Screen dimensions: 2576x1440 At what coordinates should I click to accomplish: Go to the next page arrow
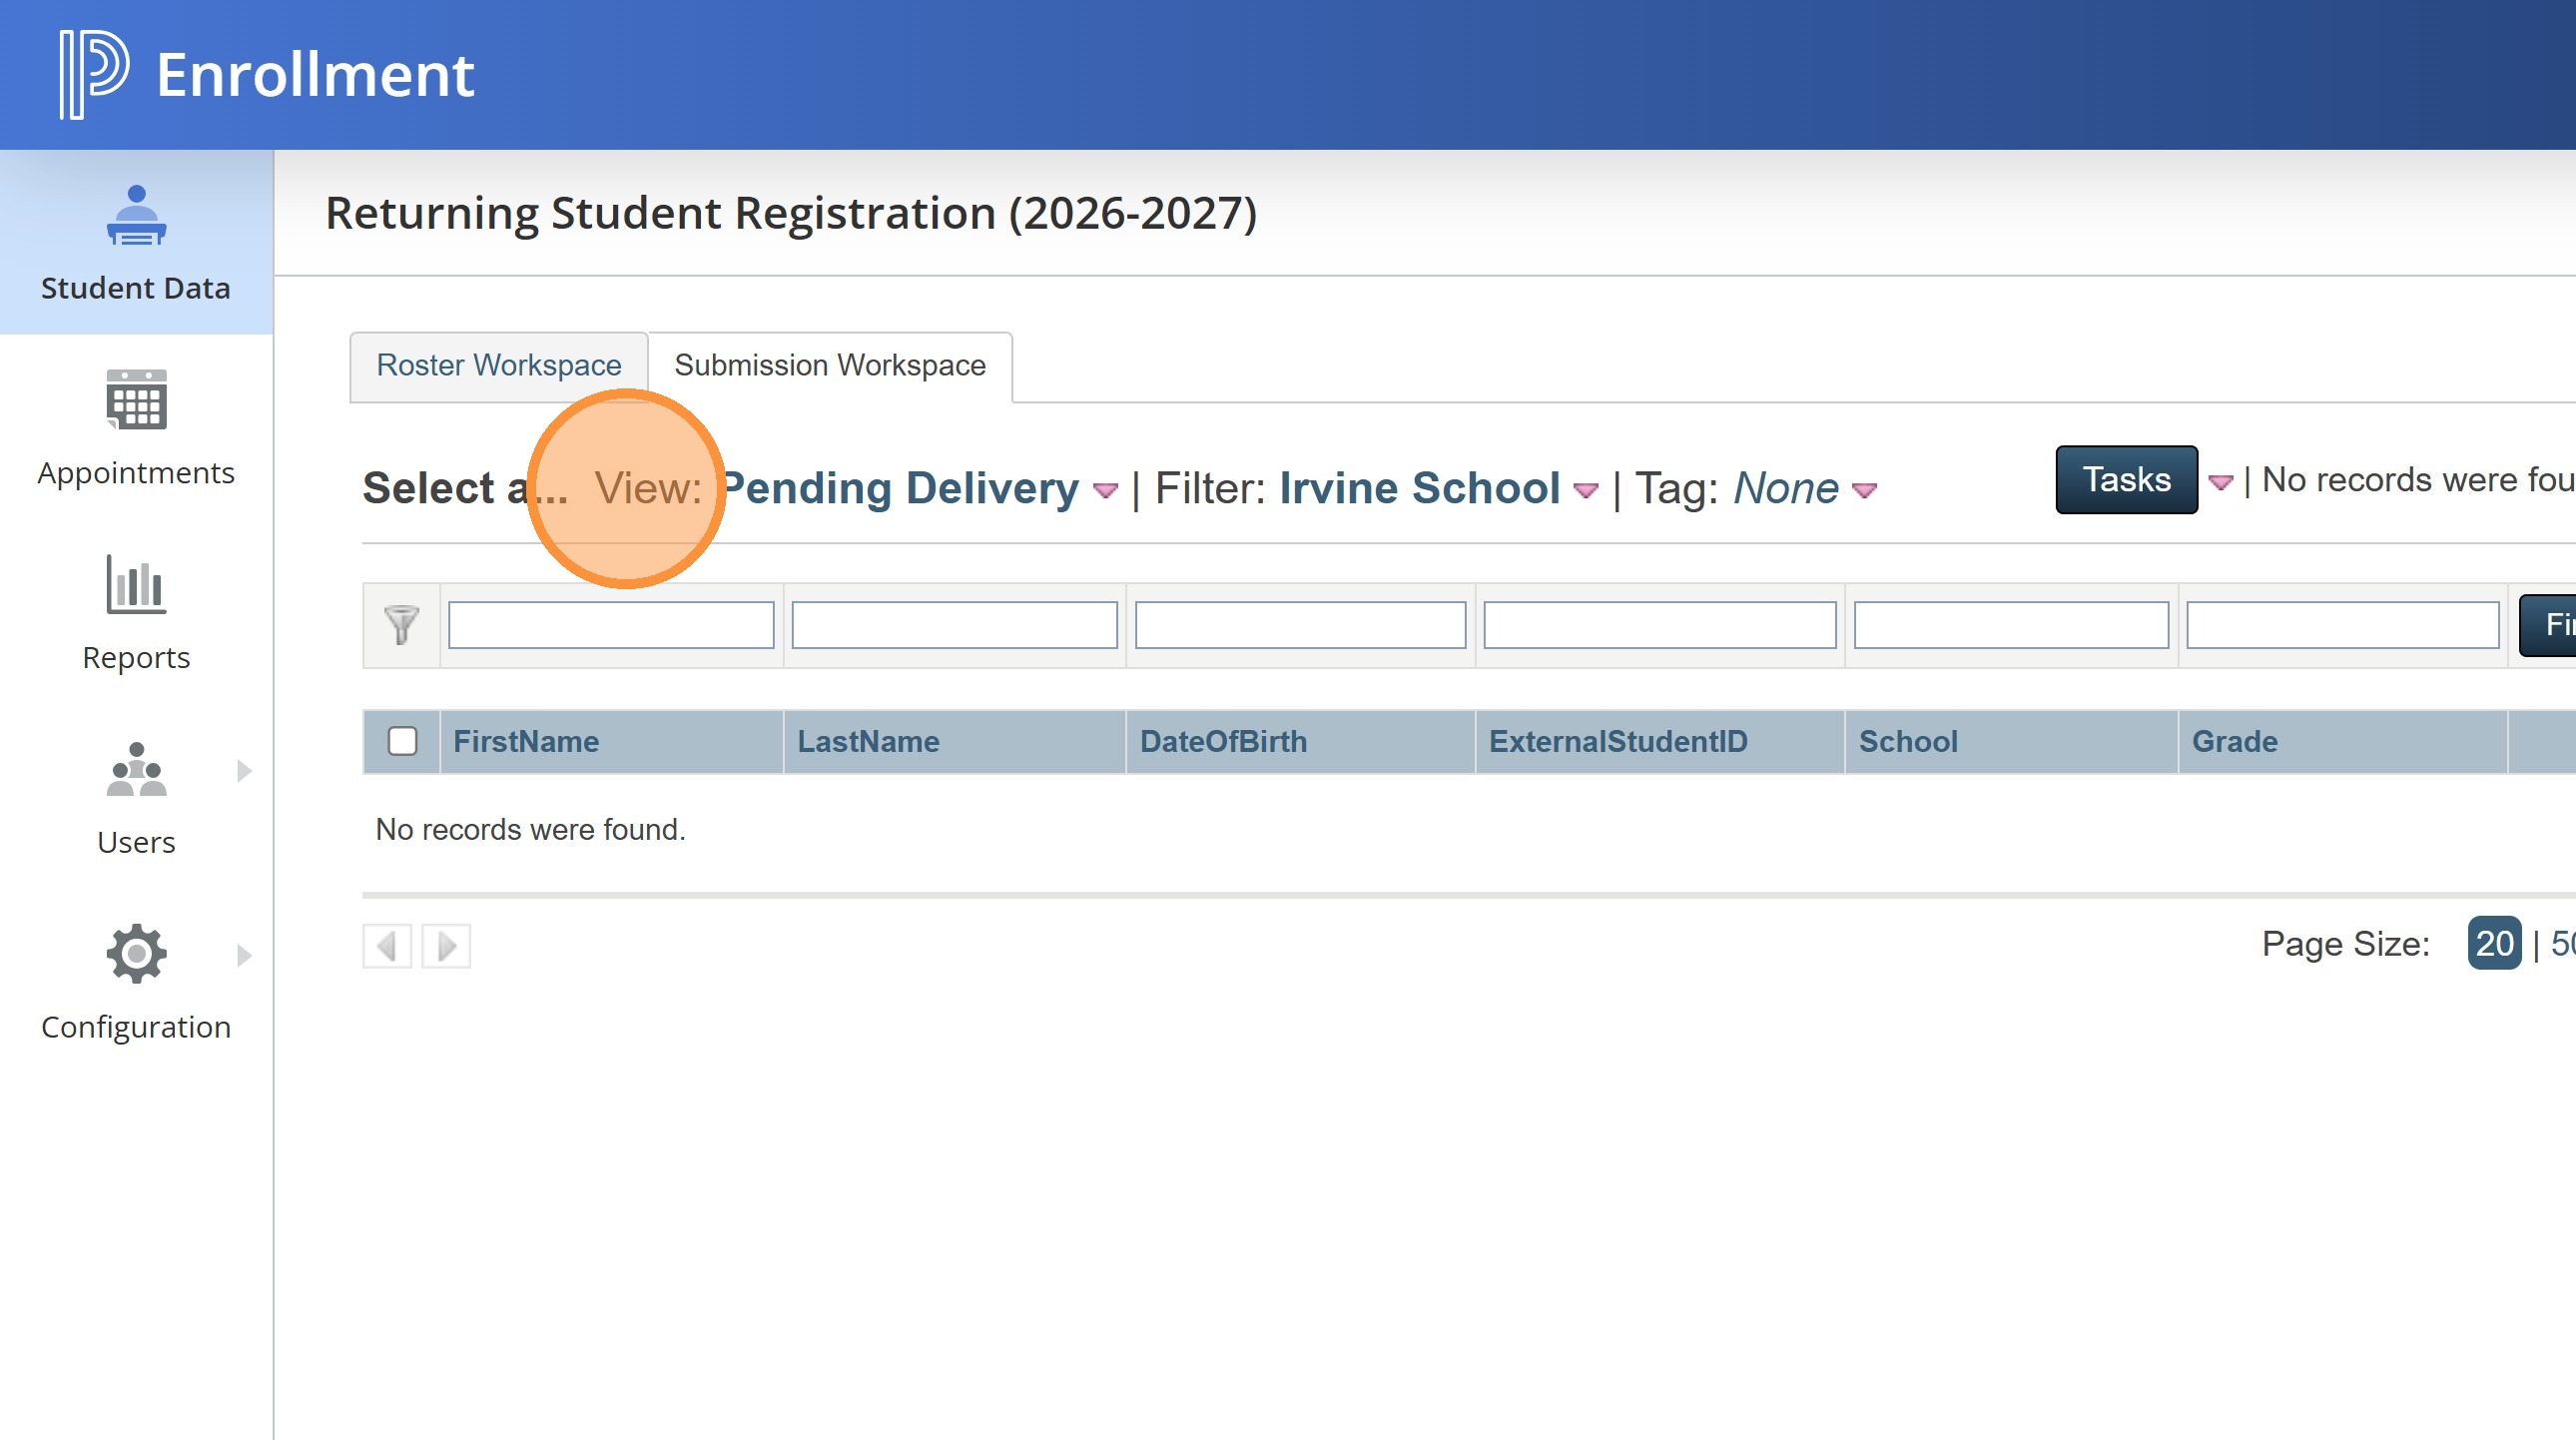446,946
